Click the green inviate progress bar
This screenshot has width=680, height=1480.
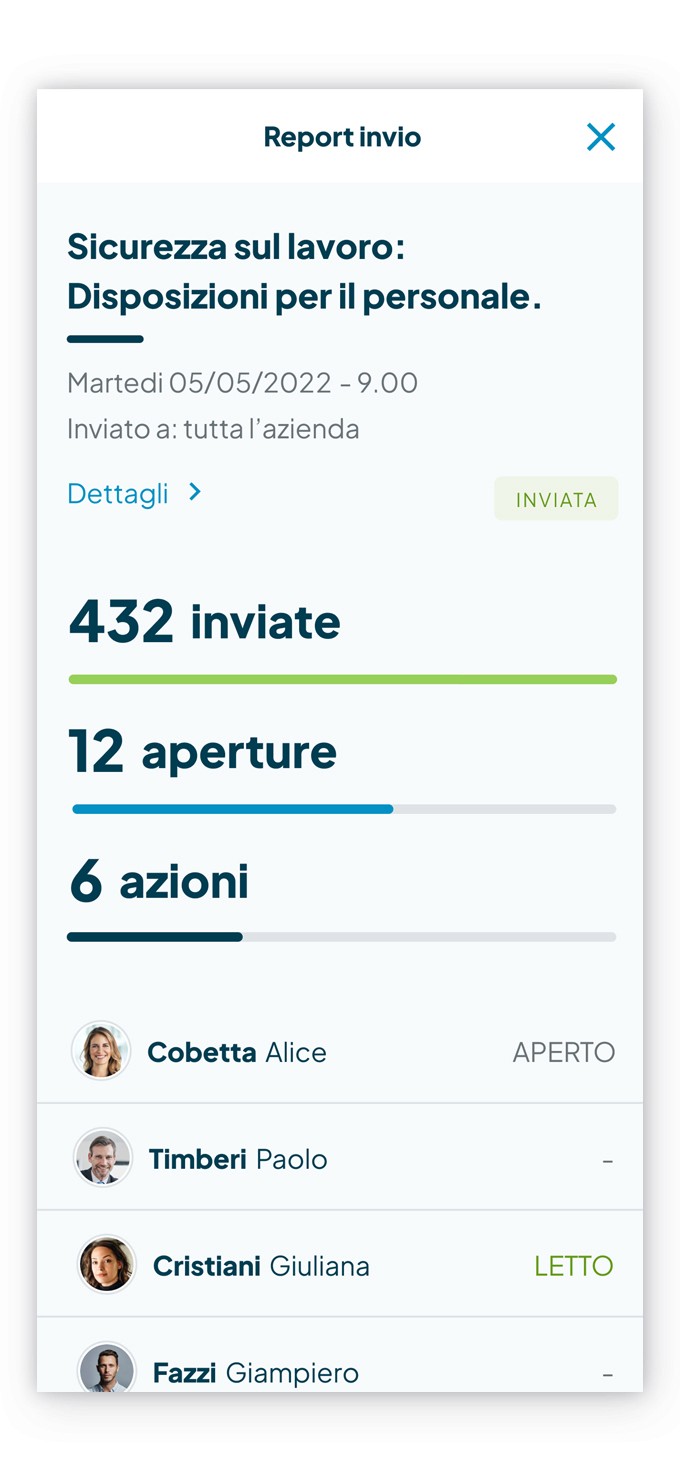[x=342, y=678]
